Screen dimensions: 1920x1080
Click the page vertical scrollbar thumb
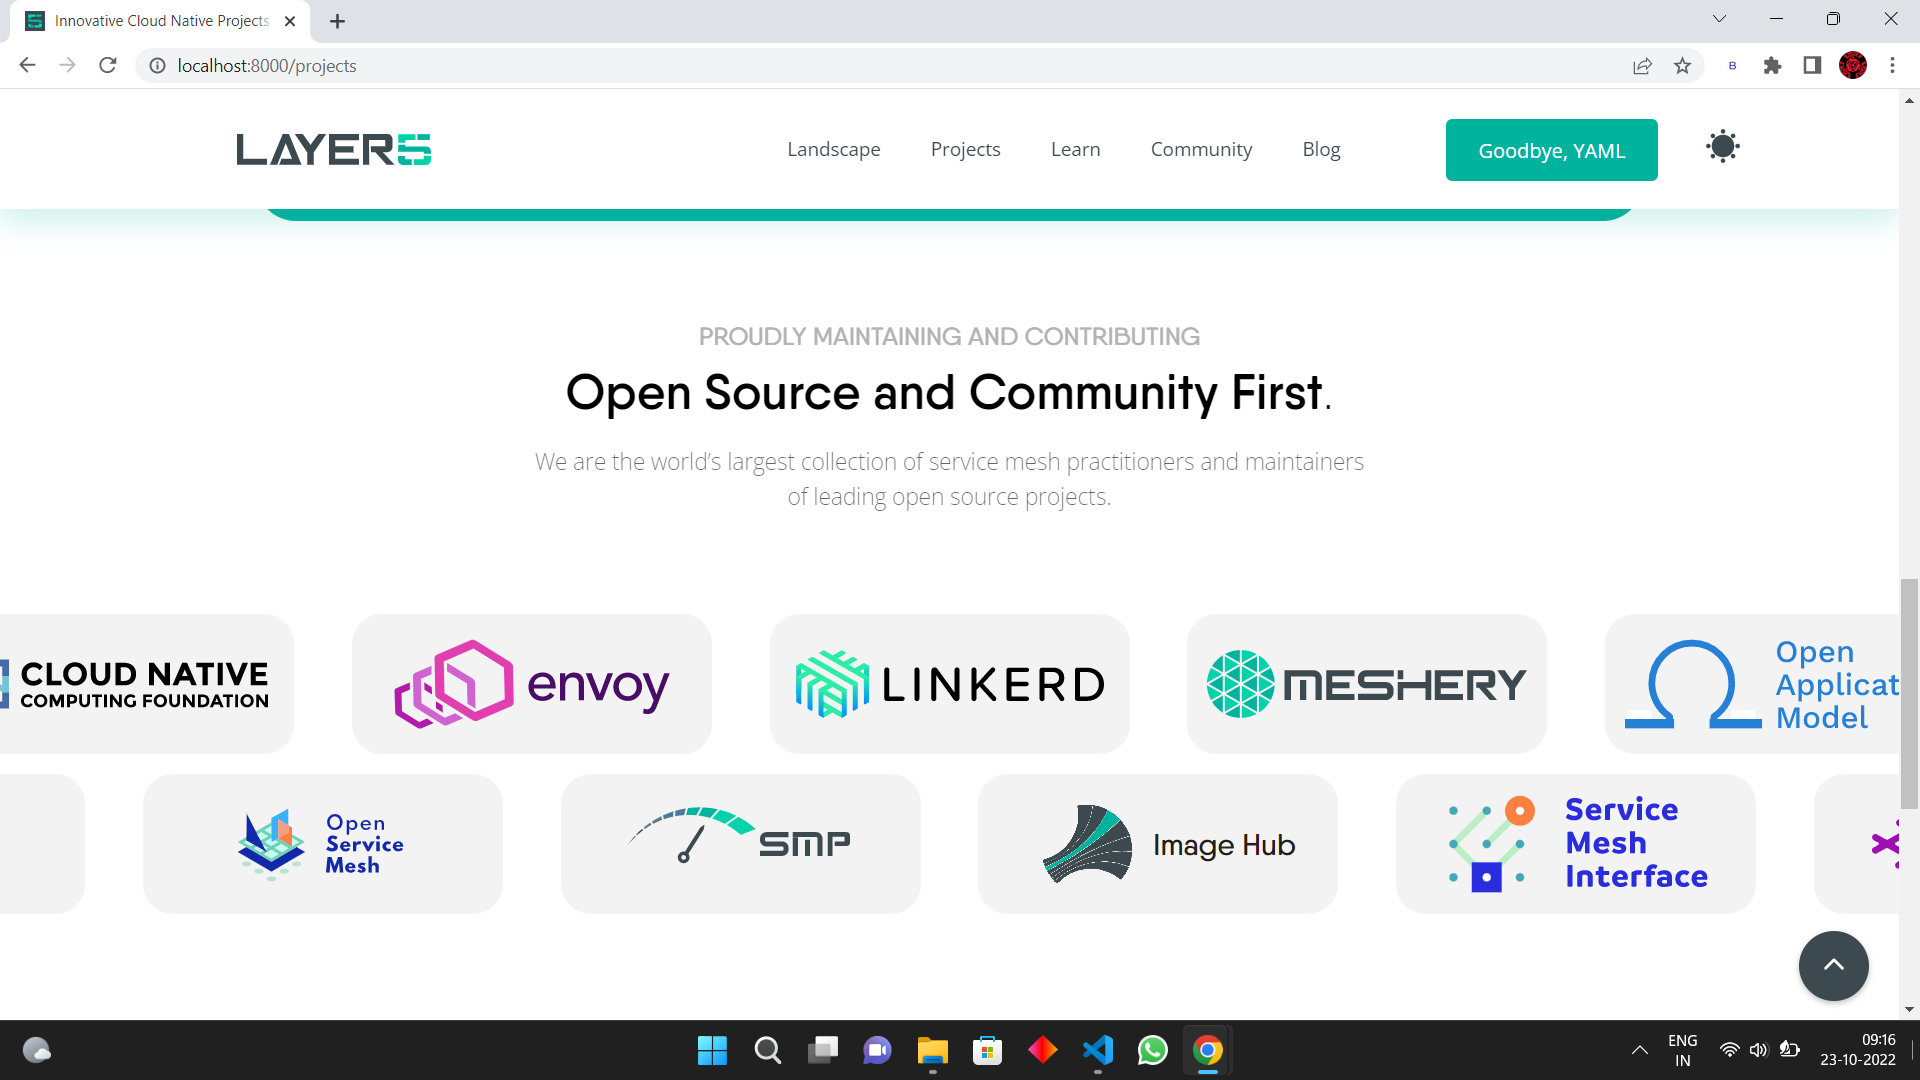(x=1909, y=692)
